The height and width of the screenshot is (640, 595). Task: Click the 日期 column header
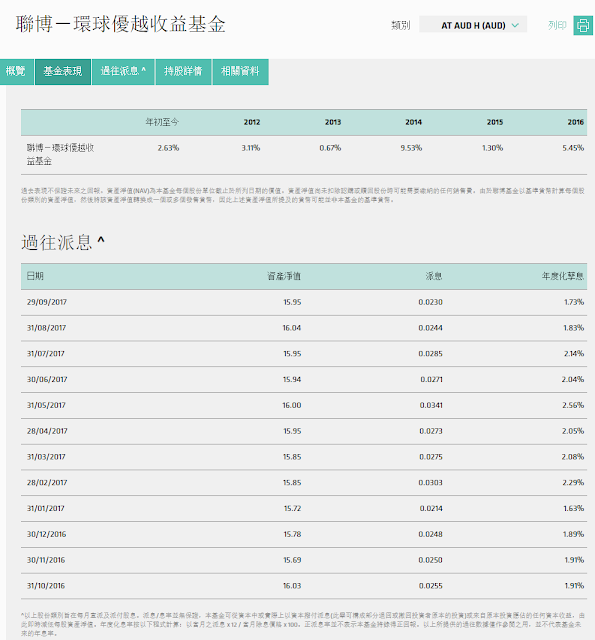click(x=35, y=276)
